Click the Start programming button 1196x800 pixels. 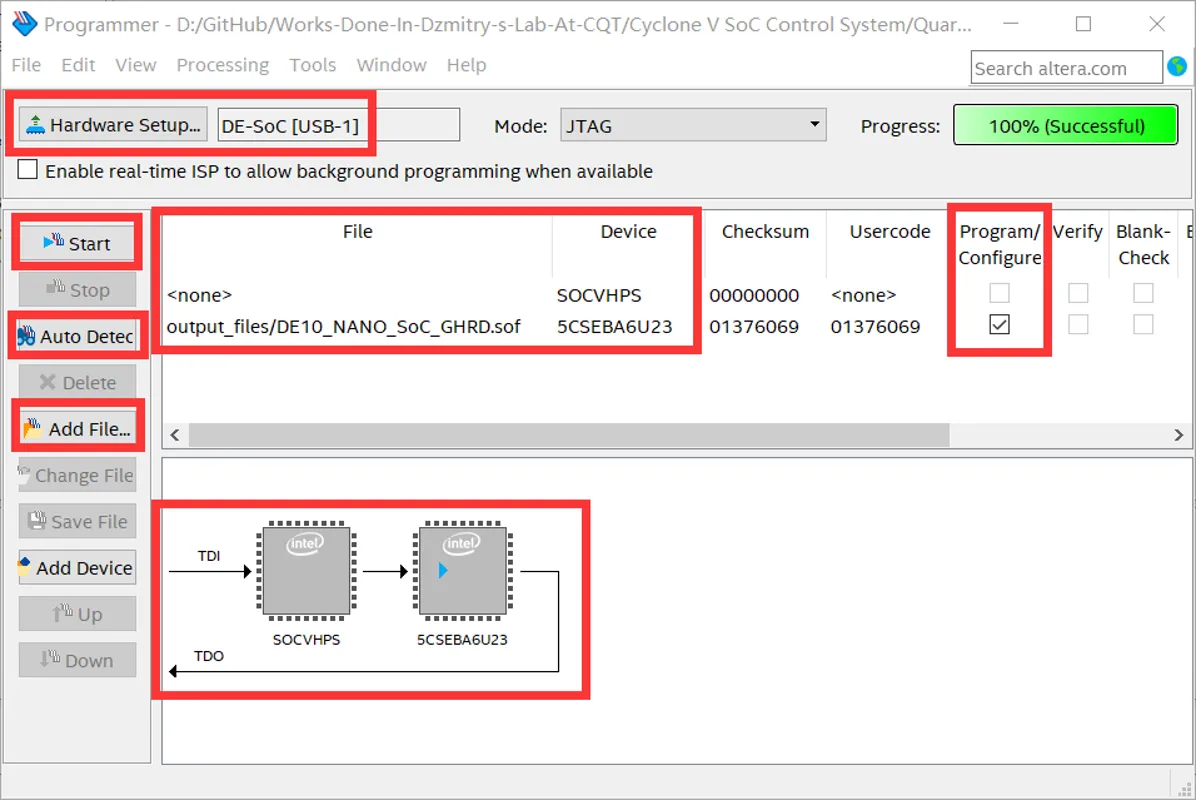77,244
